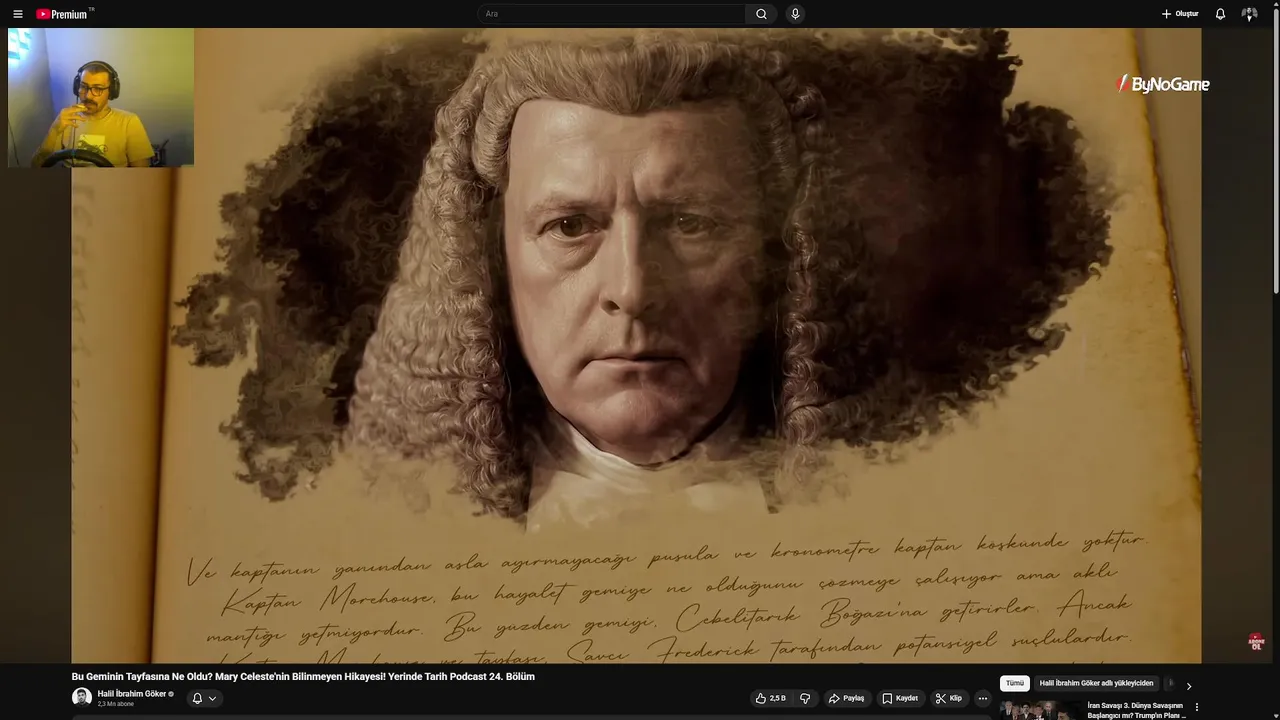Open Halil İbrahim Göker channel avatar
Screen dimensions: 1280x720
coord(81,697)
